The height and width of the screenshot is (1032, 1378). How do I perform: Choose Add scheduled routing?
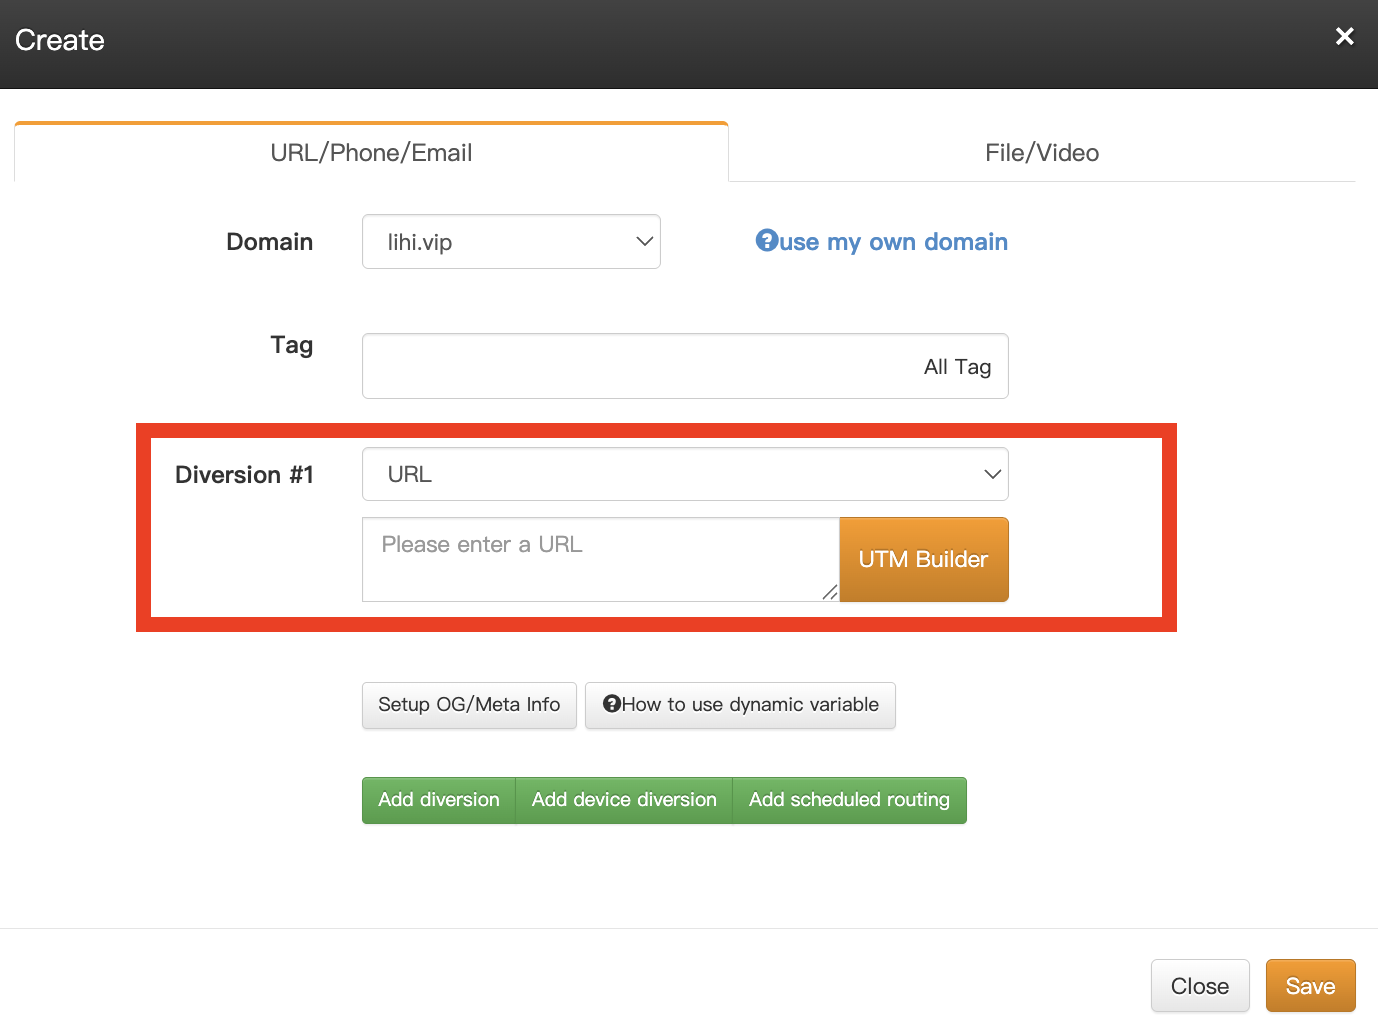(849, 800)
